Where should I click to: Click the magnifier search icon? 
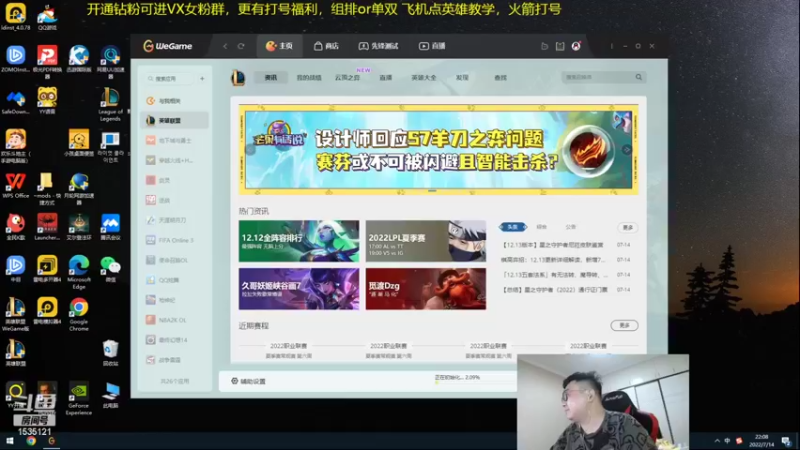pyautogui.click(x=639, y=77)
